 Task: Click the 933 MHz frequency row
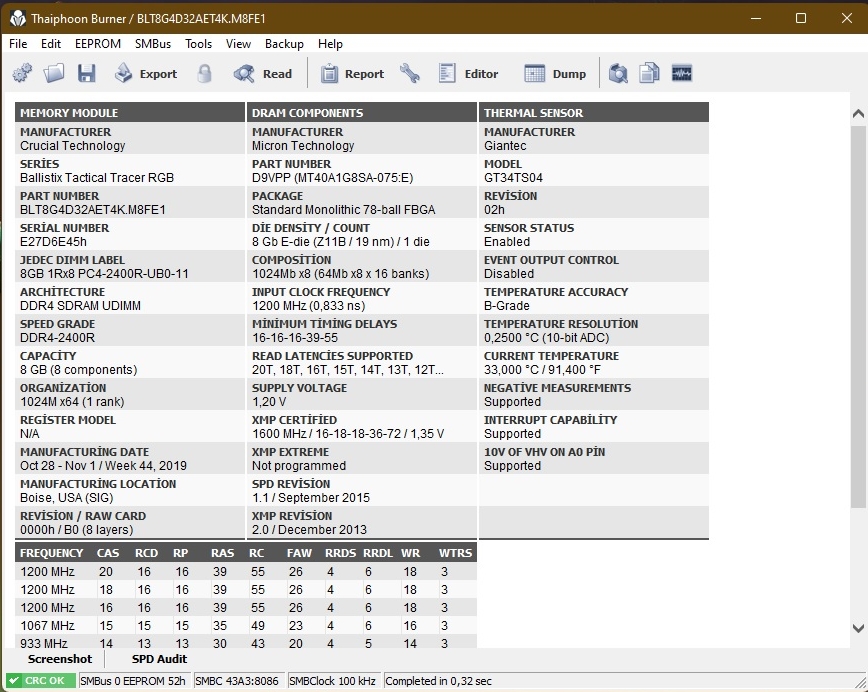pos(246,642)
